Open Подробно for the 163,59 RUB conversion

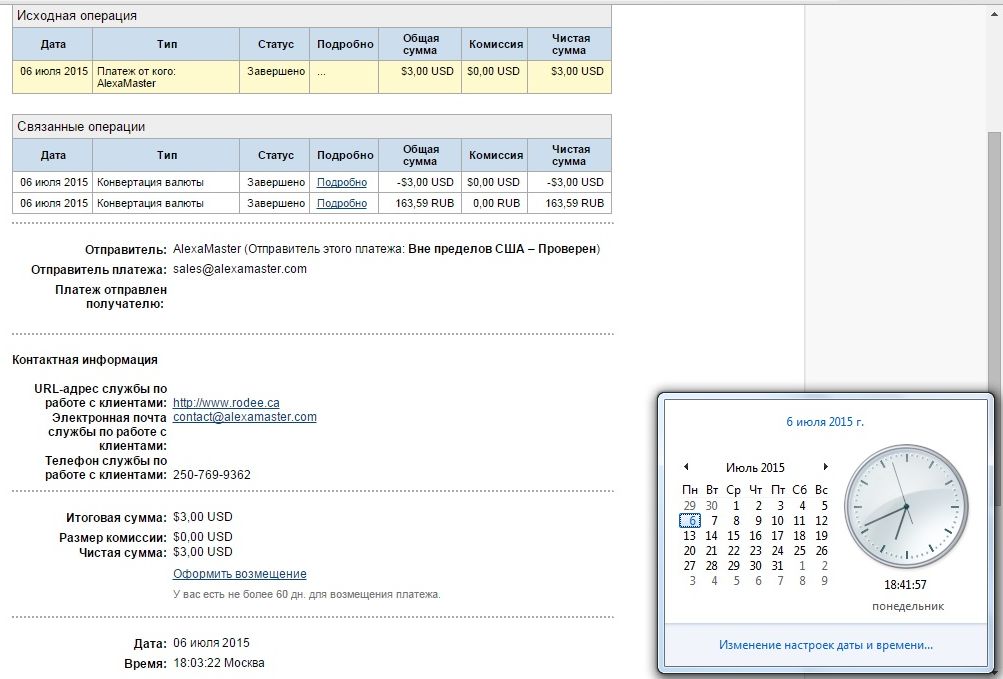pos(342,203)
